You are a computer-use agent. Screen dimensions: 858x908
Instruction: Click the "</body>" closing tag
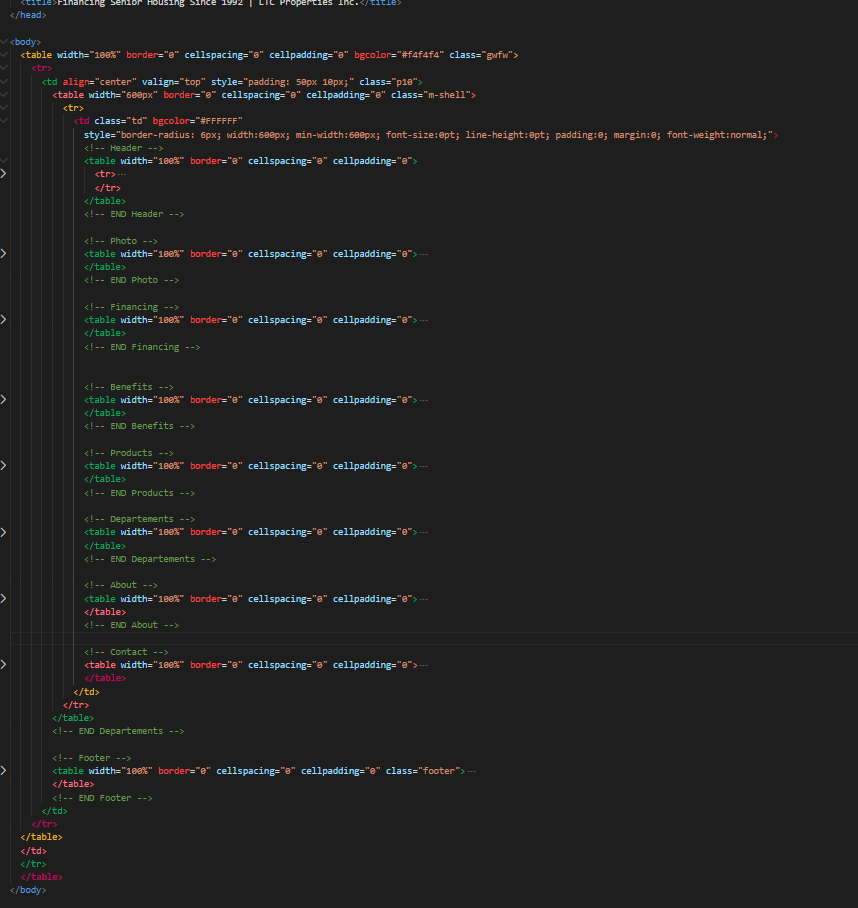28,890
